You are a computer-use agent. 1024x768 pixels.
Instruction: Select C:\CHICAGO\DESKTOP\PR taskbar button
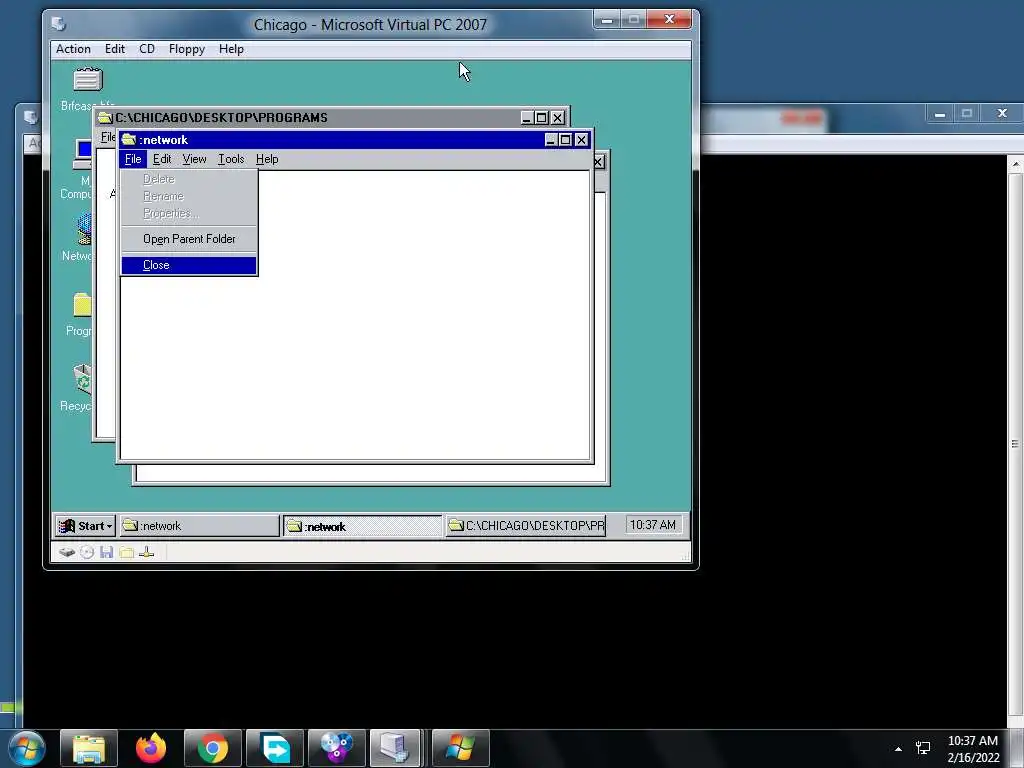coord(526,526)
